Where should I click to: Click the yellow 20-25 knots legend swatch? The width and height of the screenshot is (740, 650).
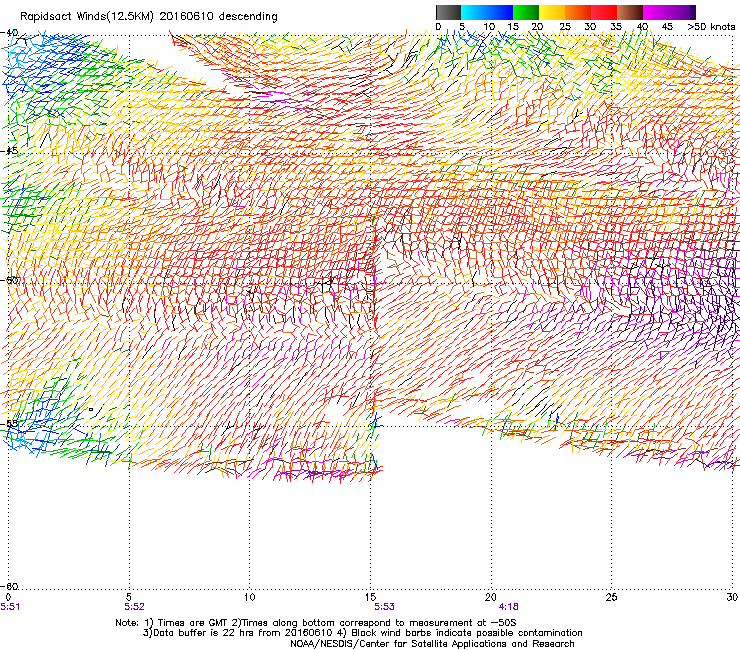(x=552, y=12)
